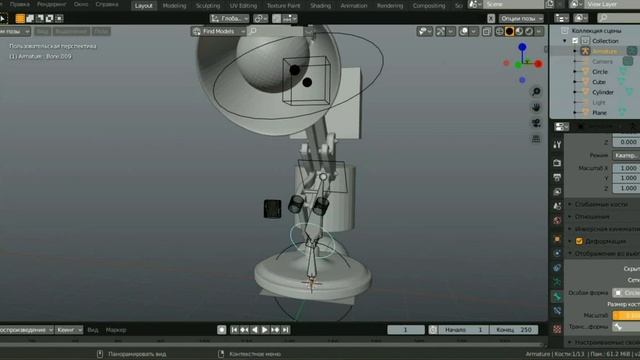
Task: Open the object types visibility dropdown
Action: click(x=424, y=31)
